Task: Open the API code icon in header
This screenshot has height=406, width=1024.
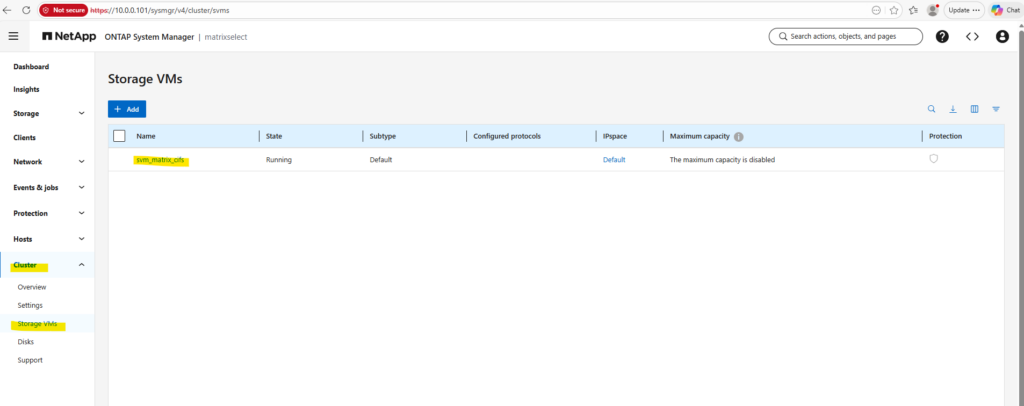Action: point(972,37)
